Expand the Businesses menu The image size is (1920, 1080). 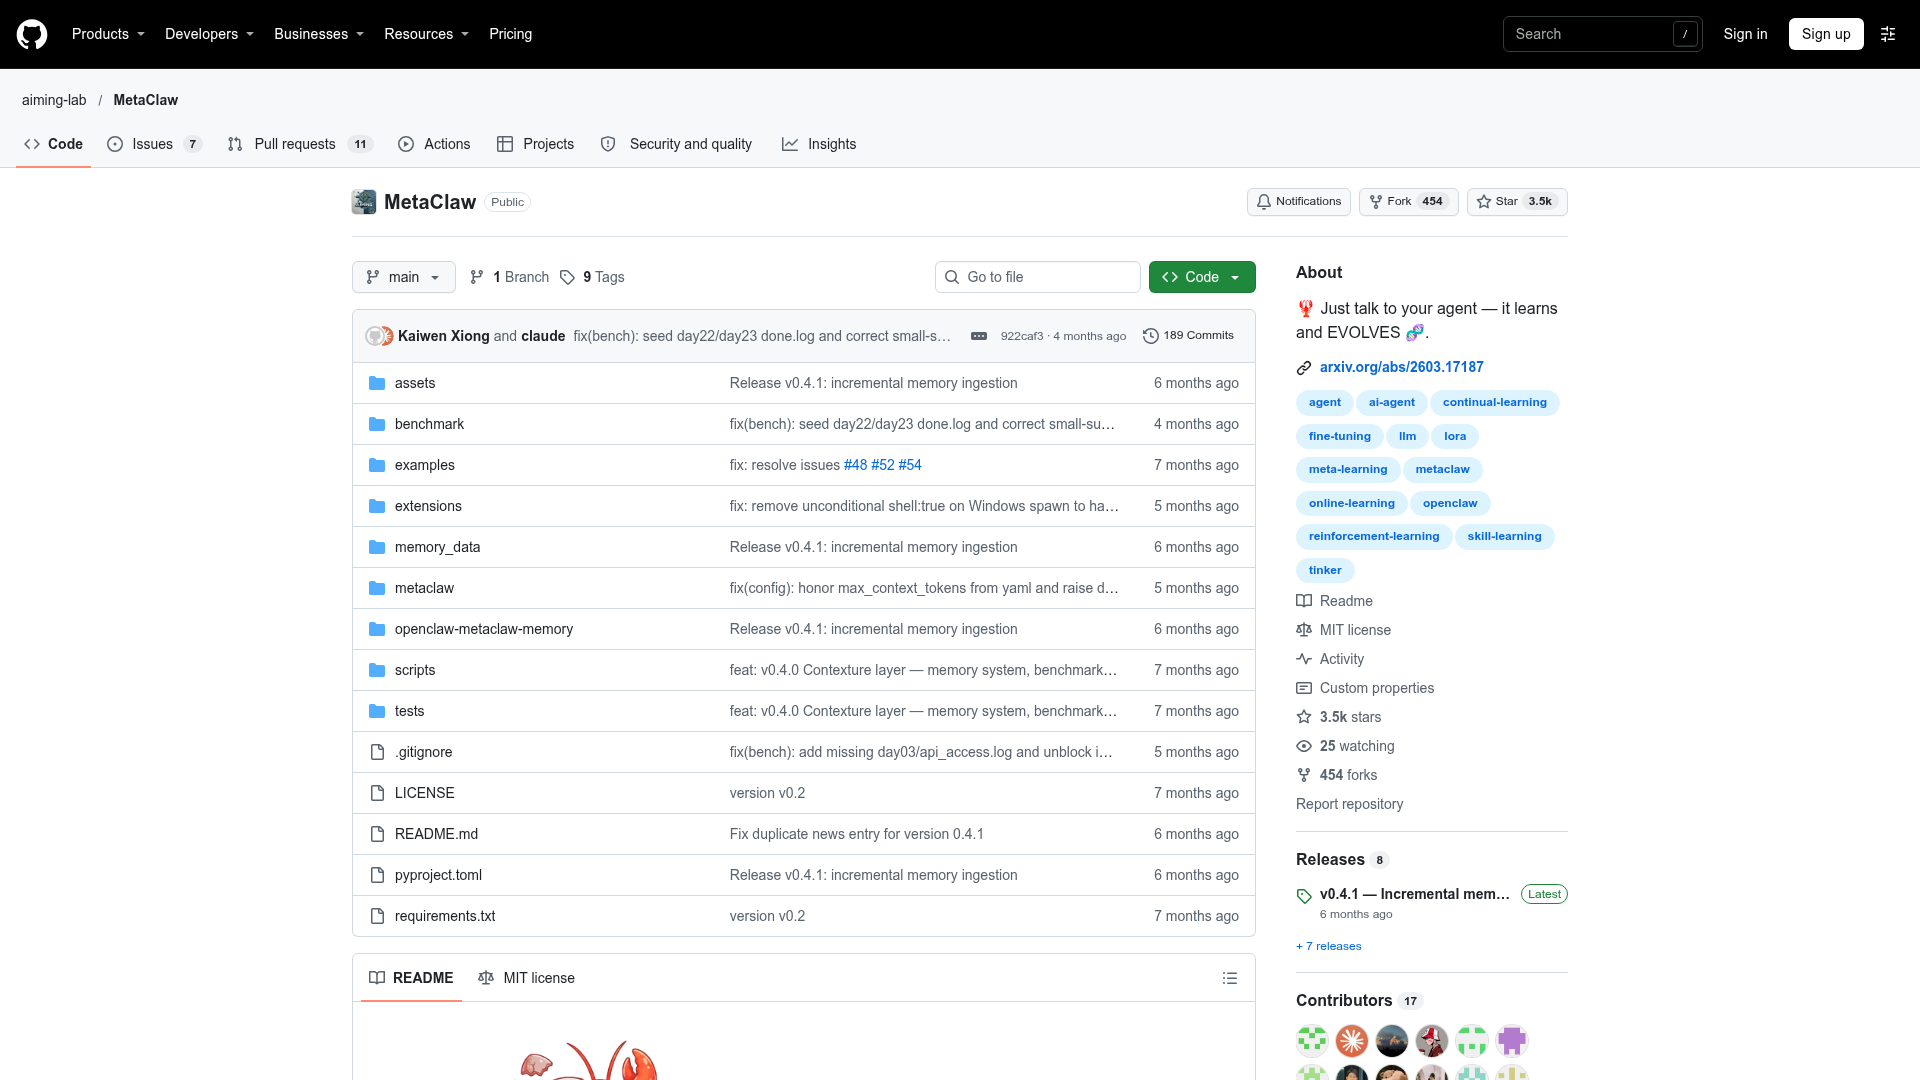(x=319, y=34)
